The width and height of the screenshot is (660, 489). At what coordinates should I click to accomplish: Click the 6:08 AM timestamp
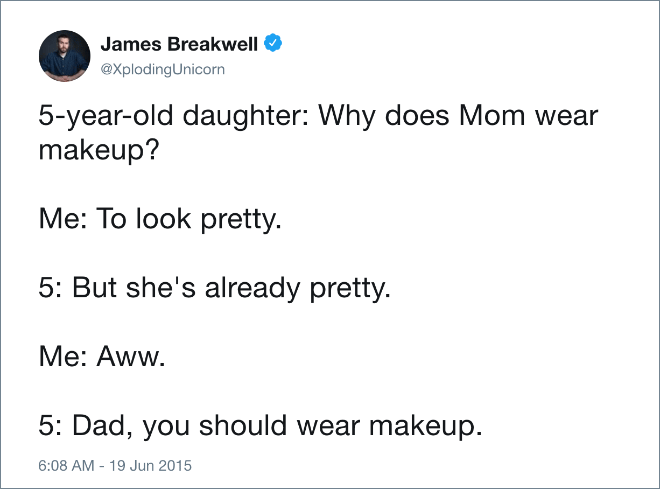click(66, 465)
